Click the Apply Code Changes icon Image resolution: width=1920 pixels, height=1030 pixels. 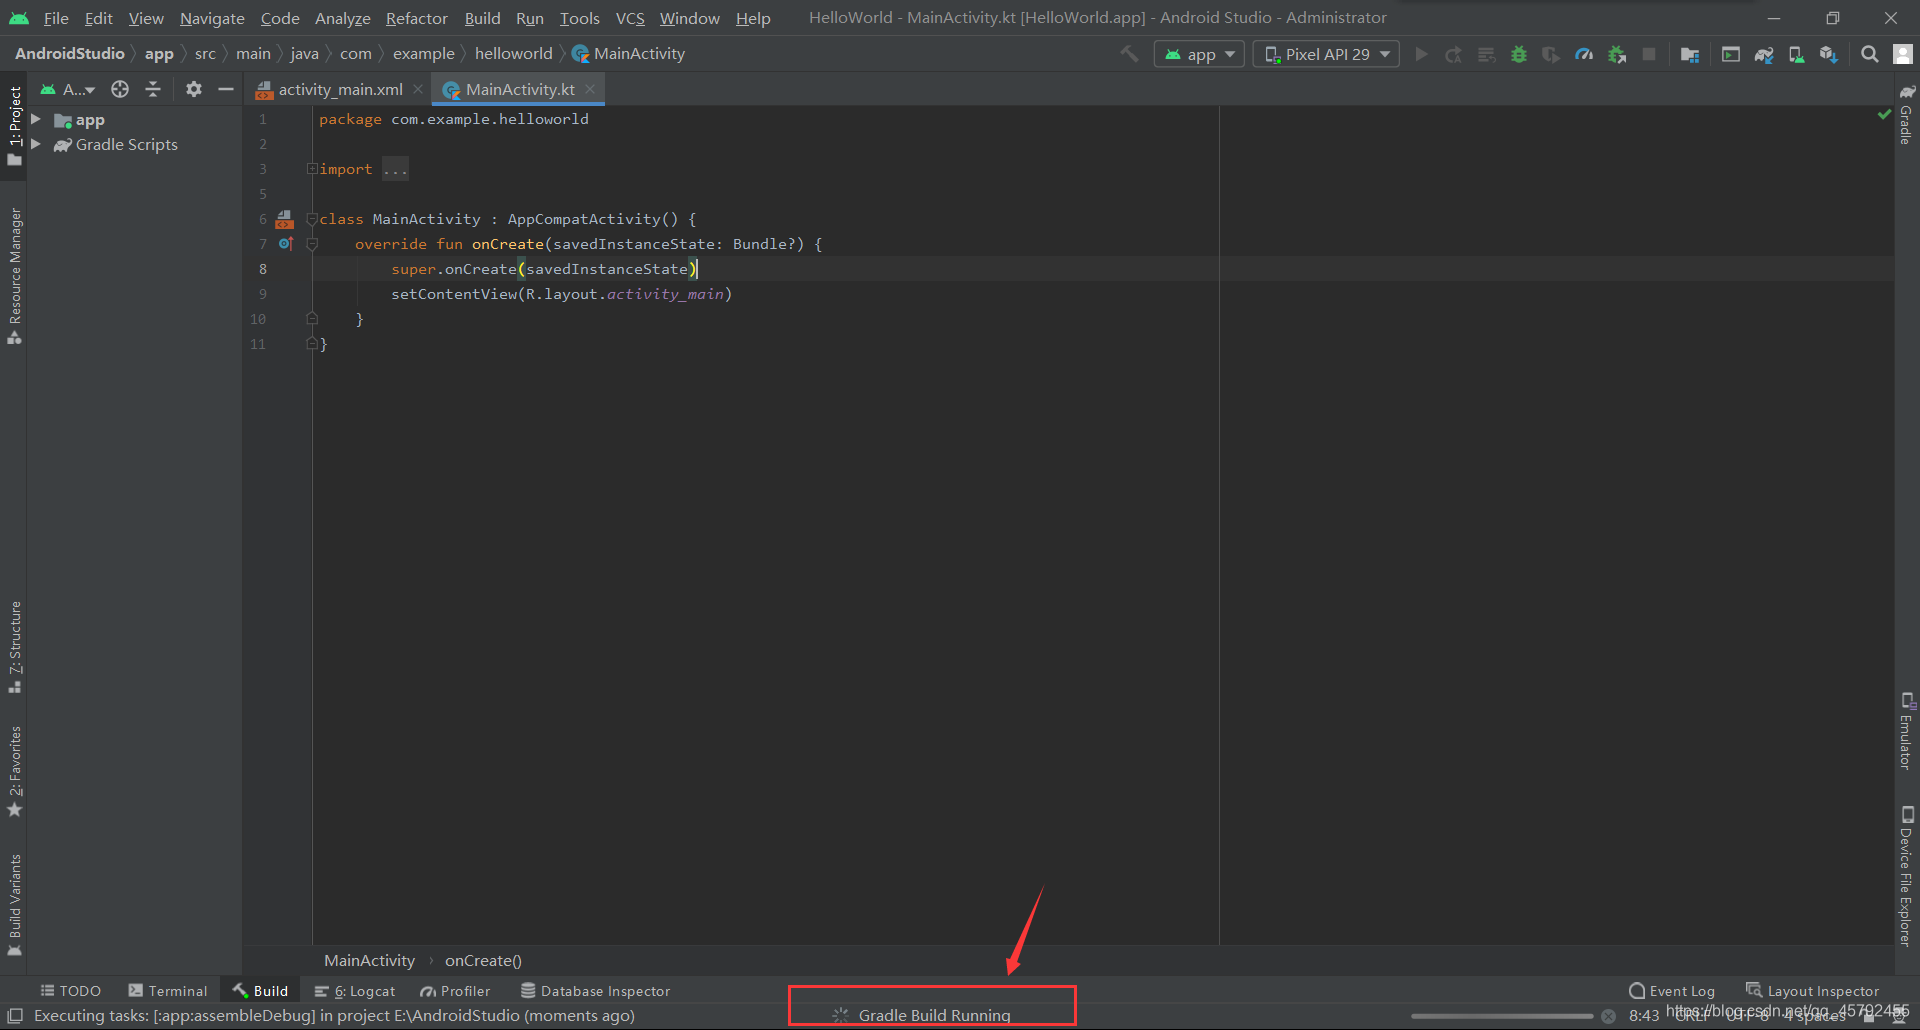coord(1487,54)
